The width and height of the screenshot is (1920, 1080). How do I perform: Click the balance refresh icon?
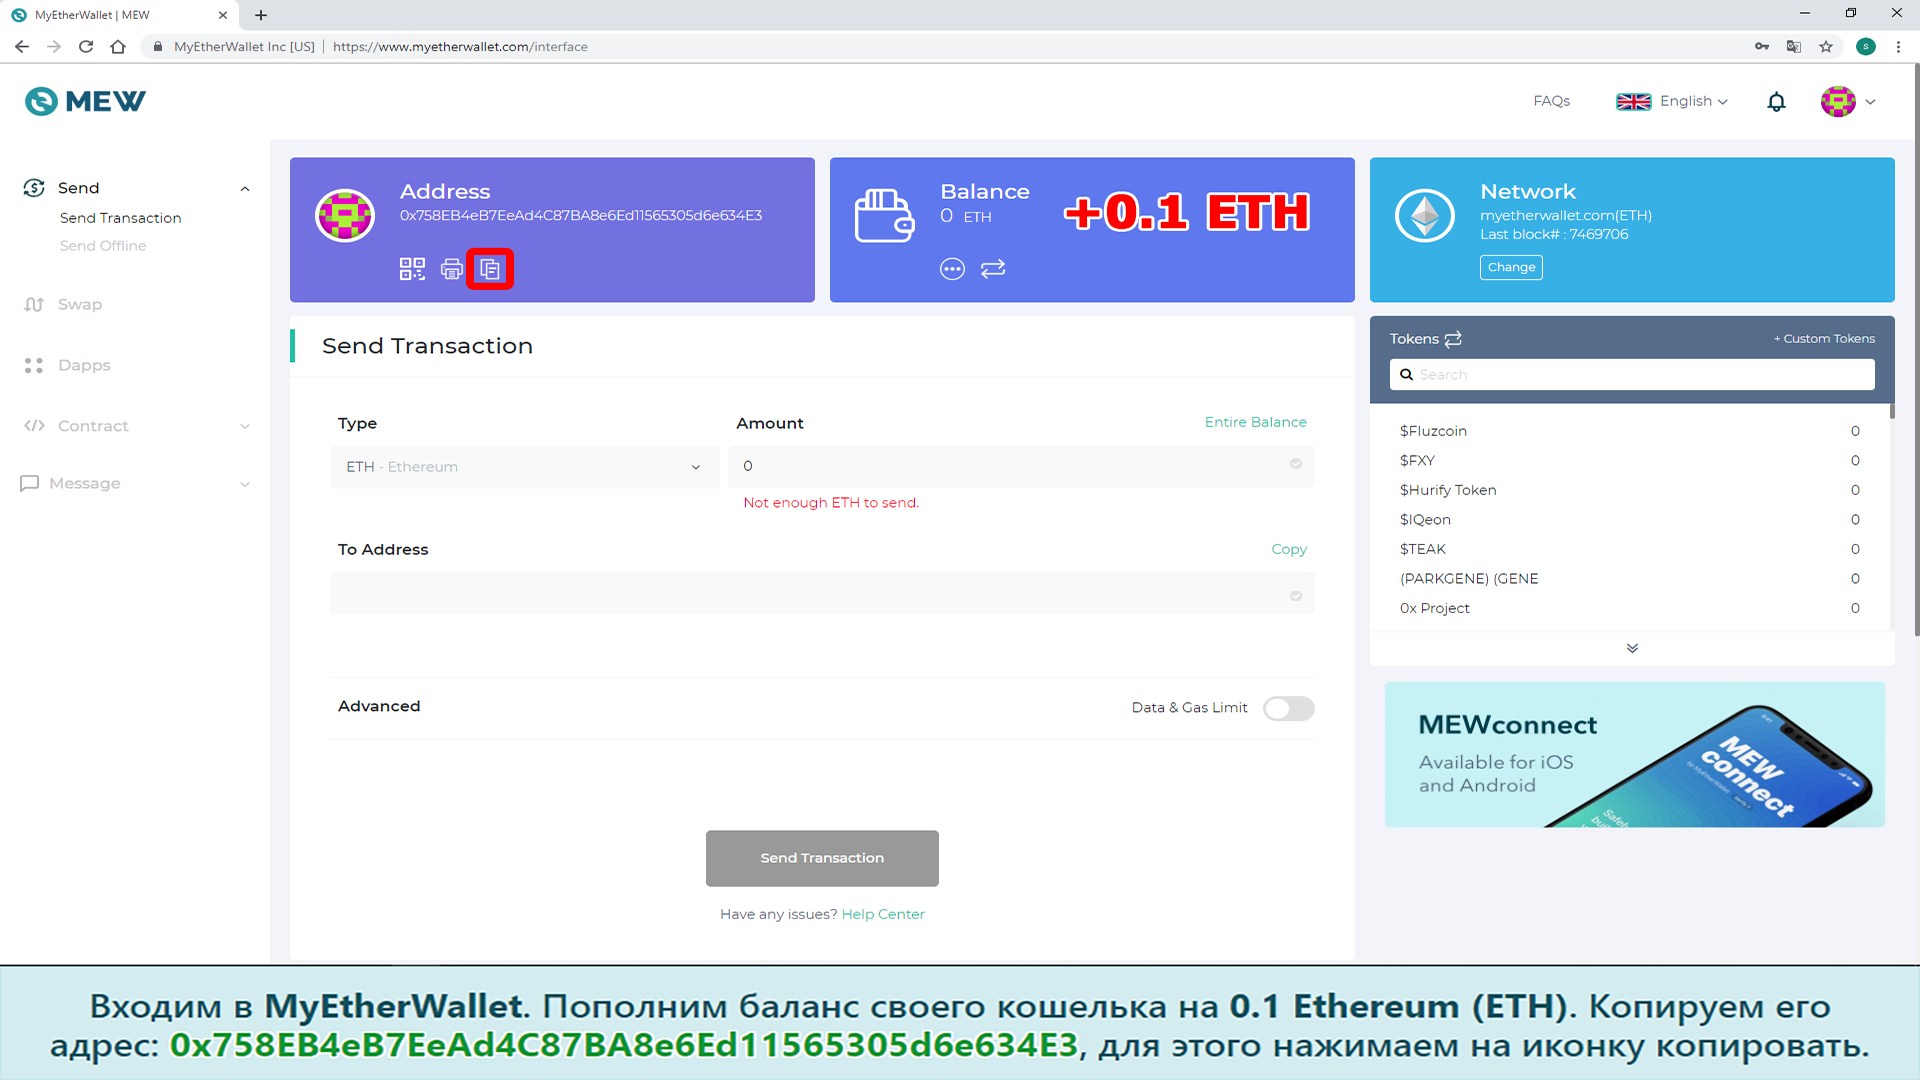tap(993, 269)
